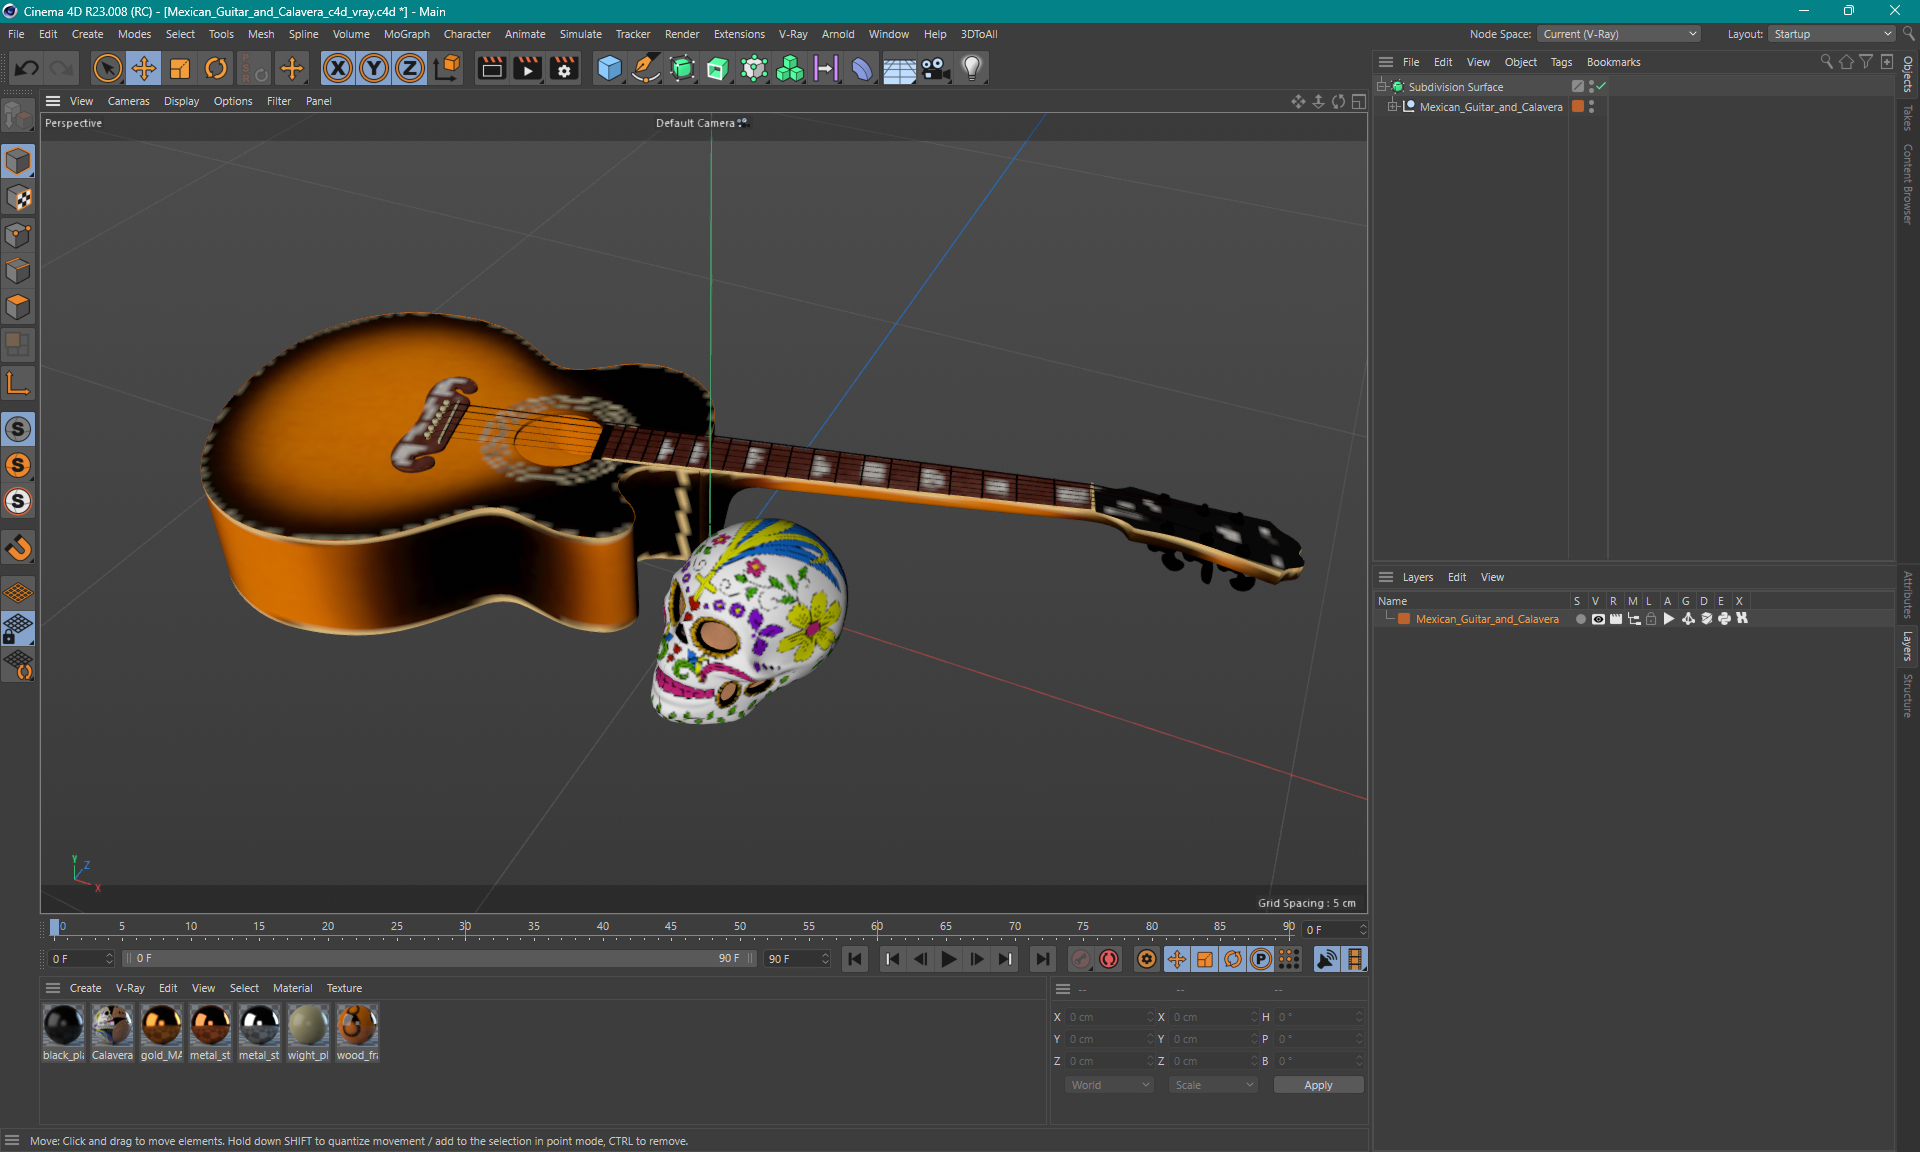Click frame 45 on the timeline ruler

pos(671,927)
